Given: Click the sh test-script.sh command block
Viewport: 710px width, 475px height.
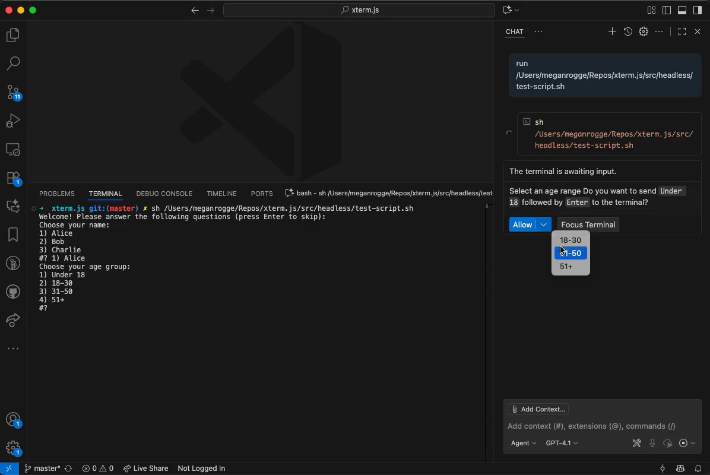Looking at the screenshot, I should pos(609,134).
